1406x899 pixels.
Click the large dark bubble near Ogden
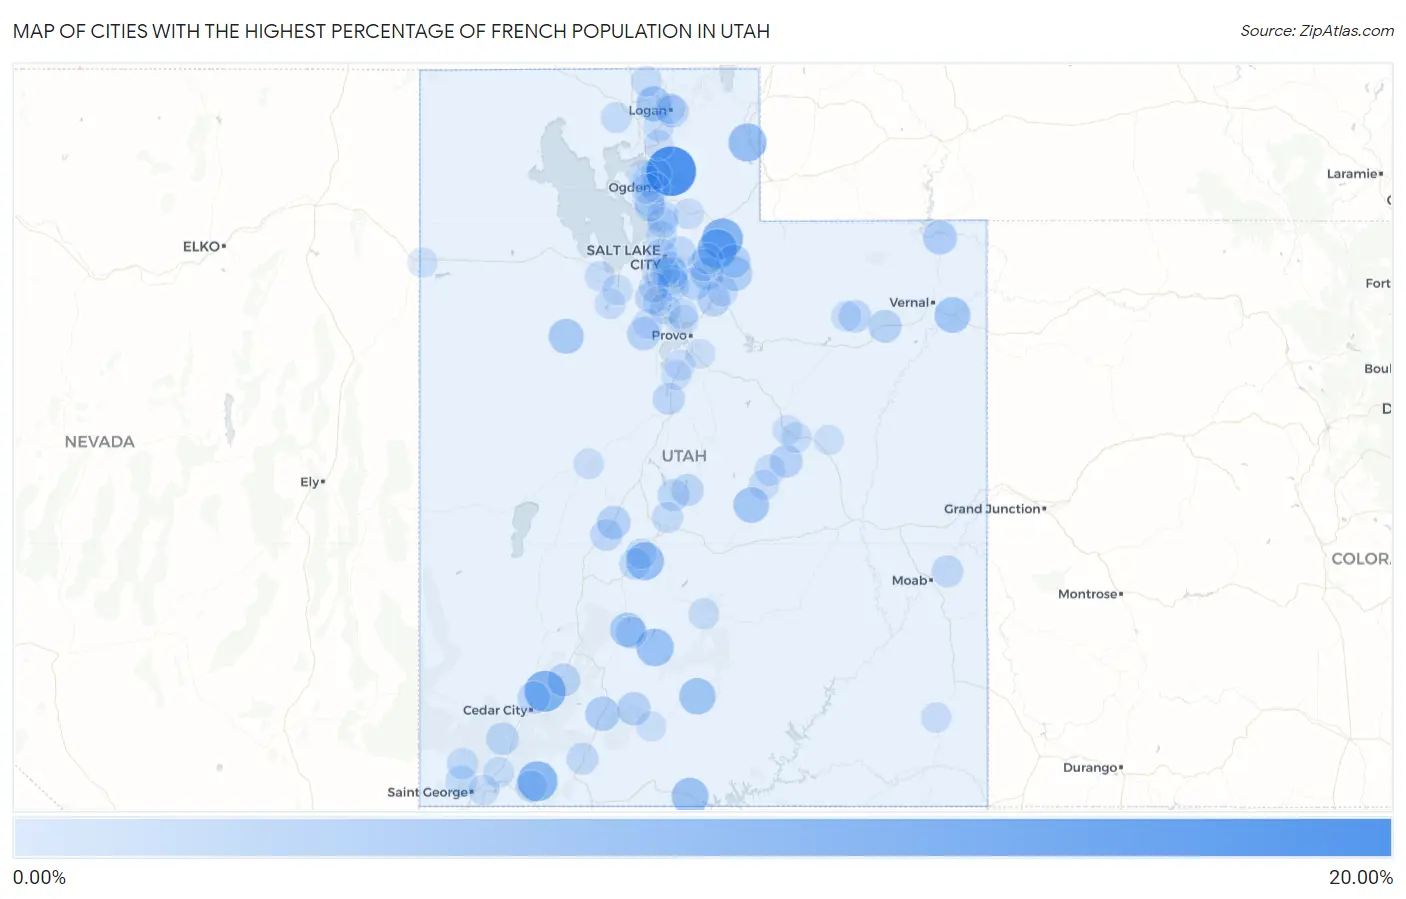671,171
